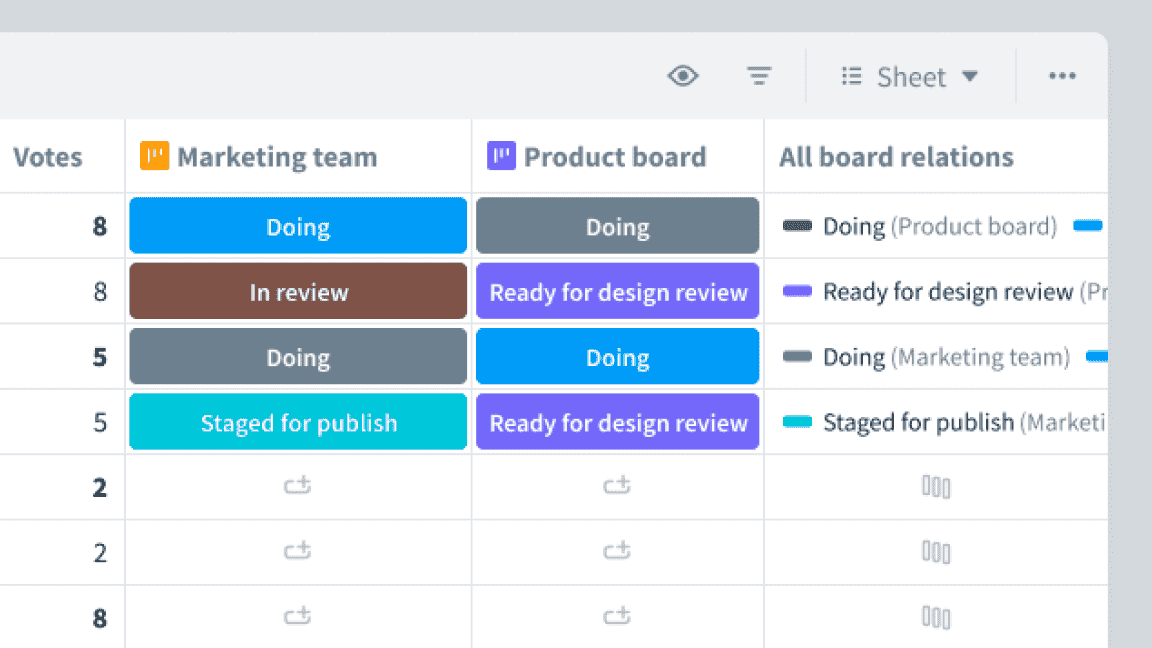Open blue Doing status in Marketing team column

pyautogui.click(x=298, y=226)
